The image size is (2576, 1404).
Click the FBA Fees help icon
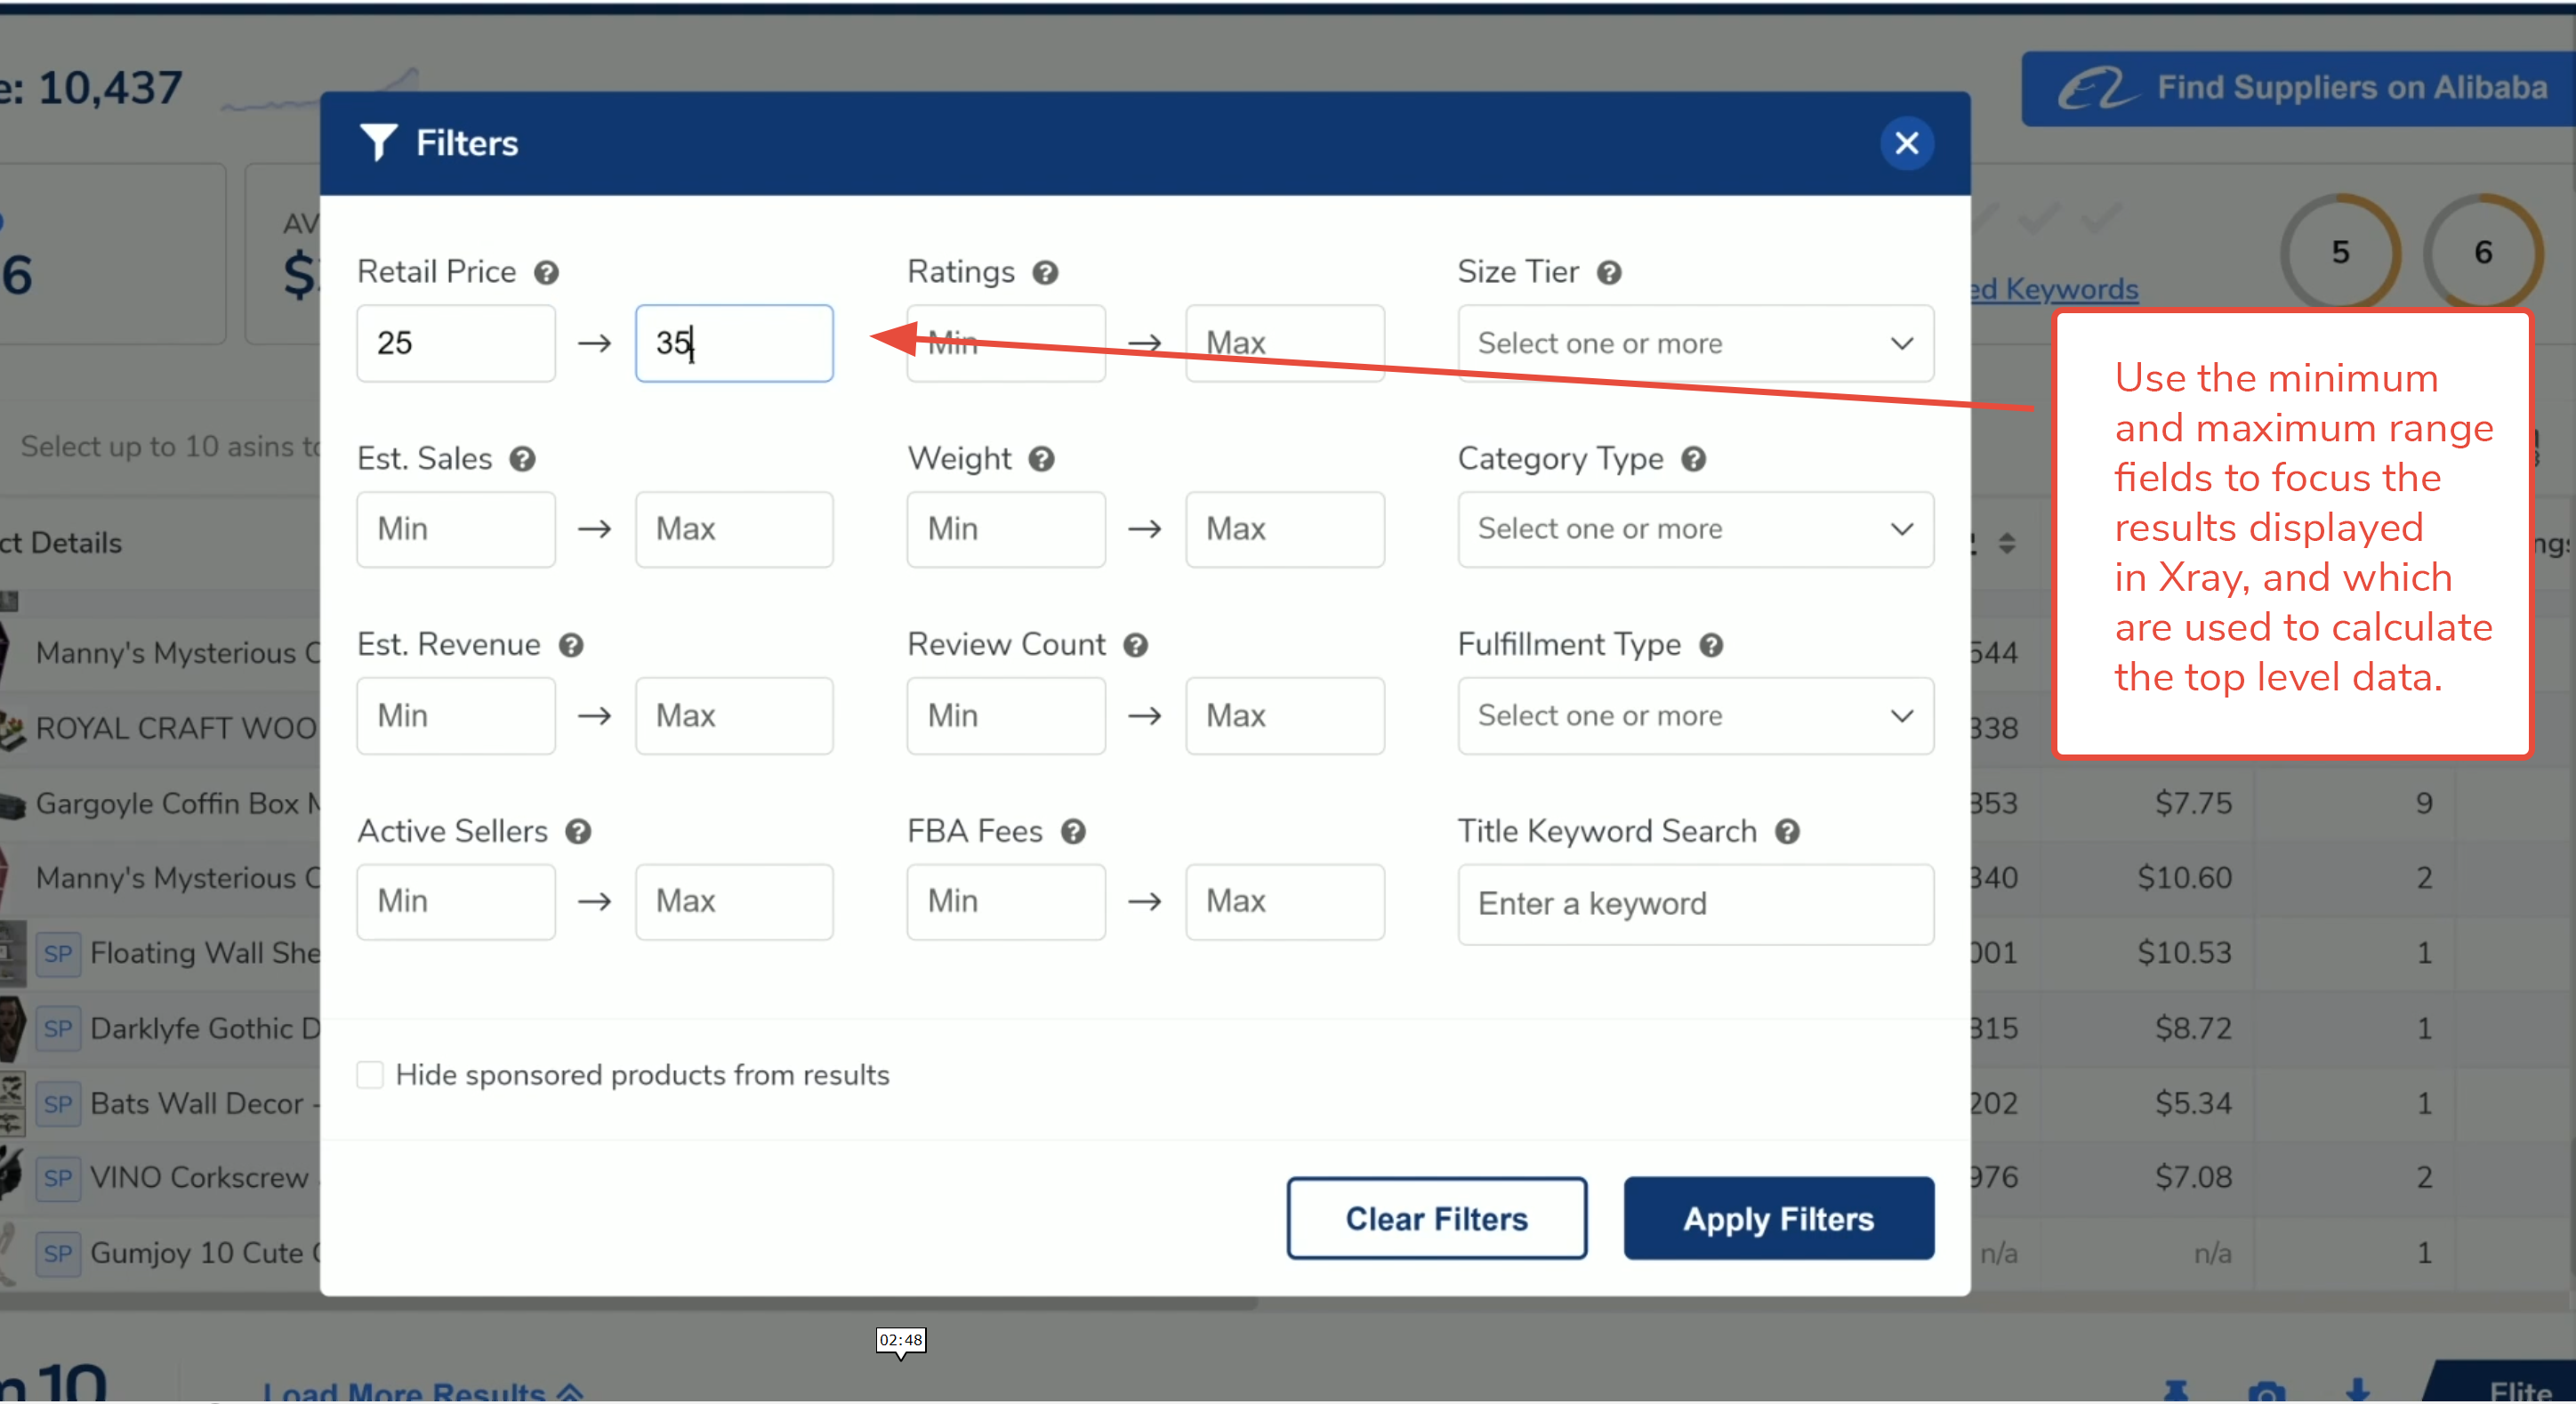(x=1073, y=831)
